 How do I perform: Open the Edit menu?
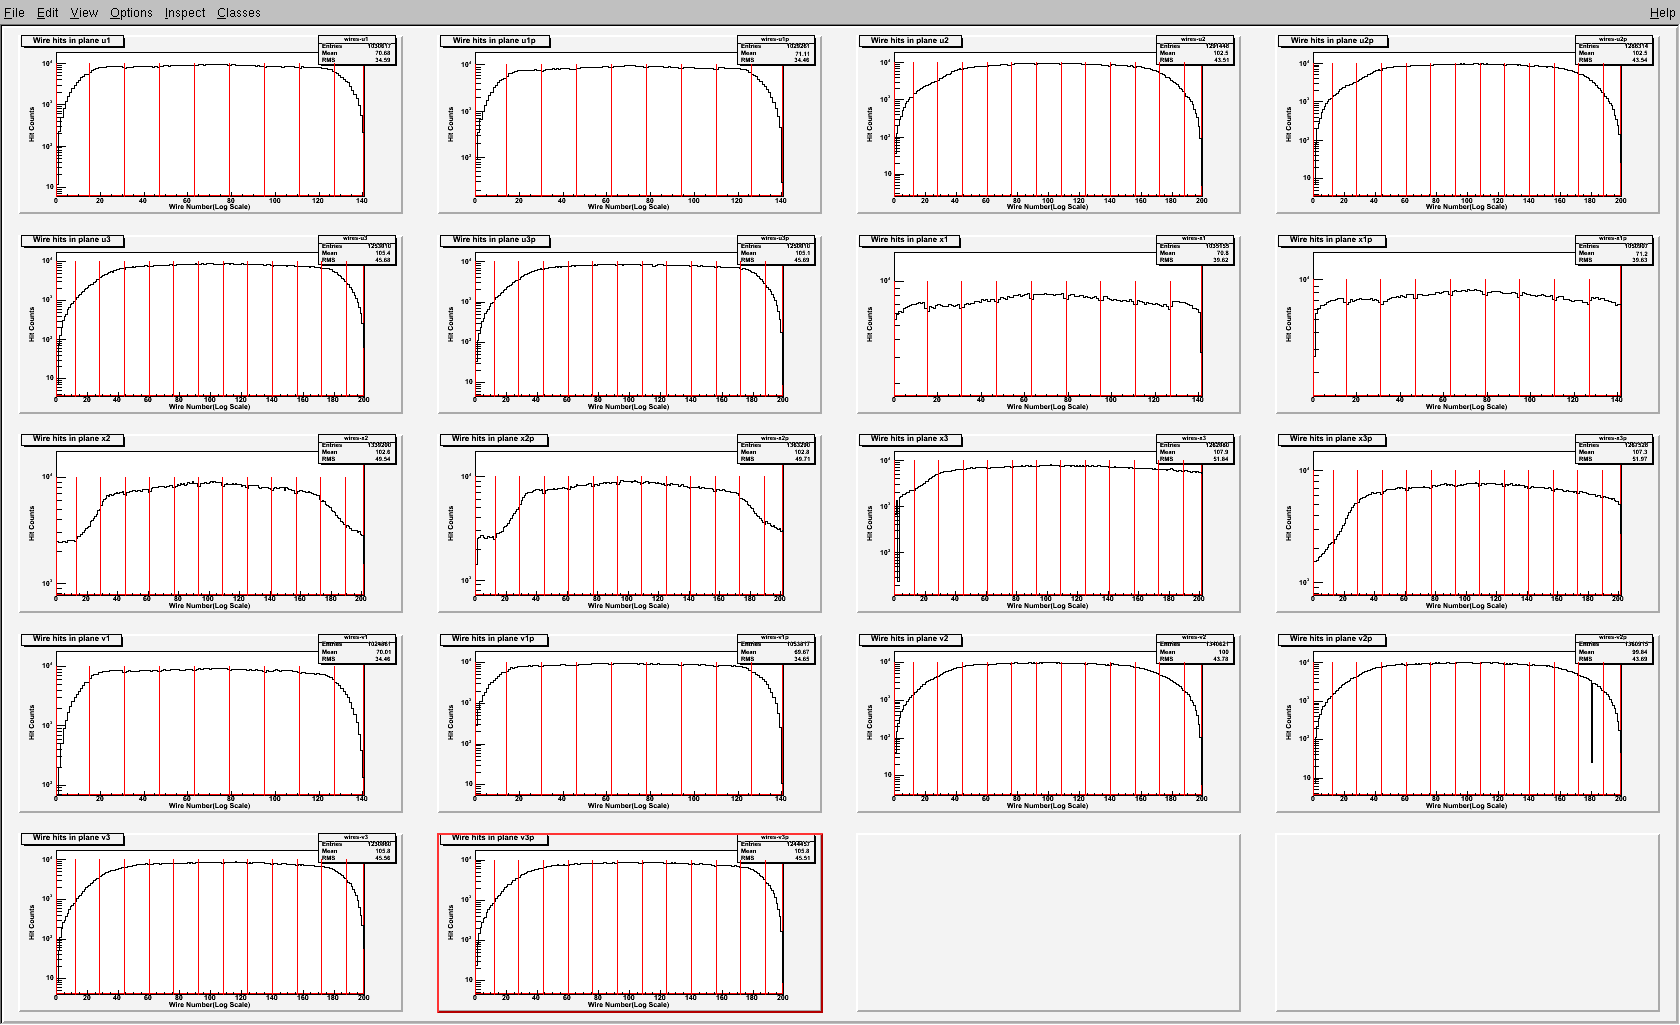point(47,12)
